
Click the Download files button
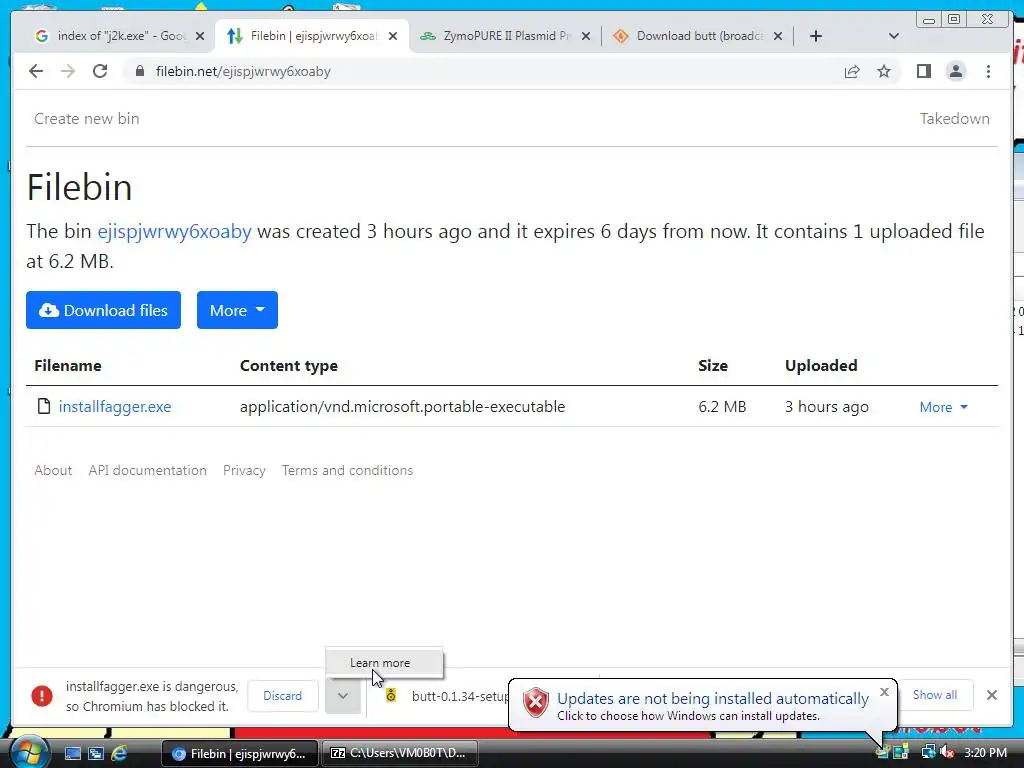point(103,310)
